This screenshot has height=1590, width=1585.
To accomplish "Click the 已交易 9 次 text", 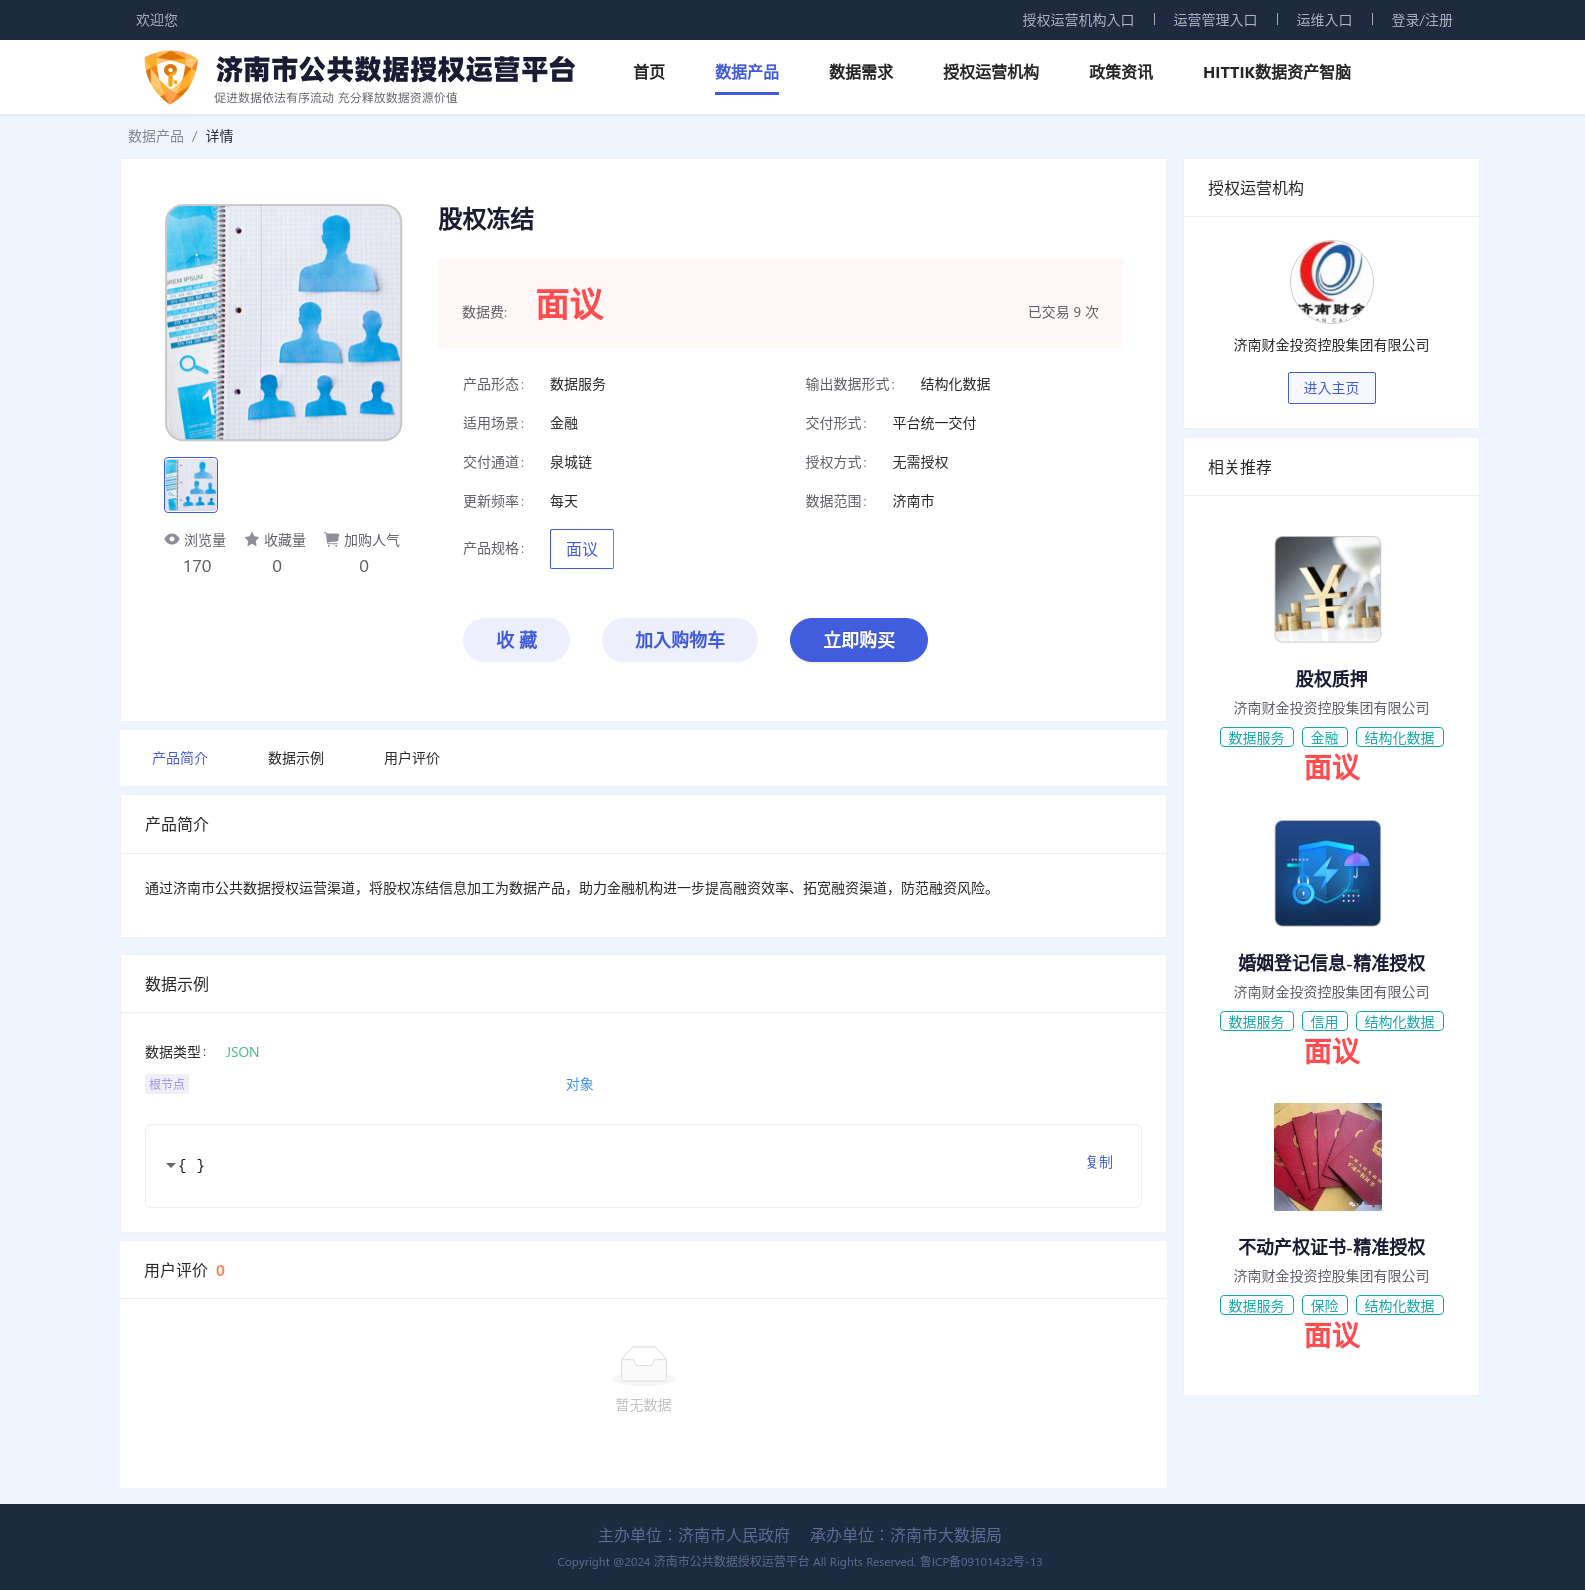I will [1063, 312].
